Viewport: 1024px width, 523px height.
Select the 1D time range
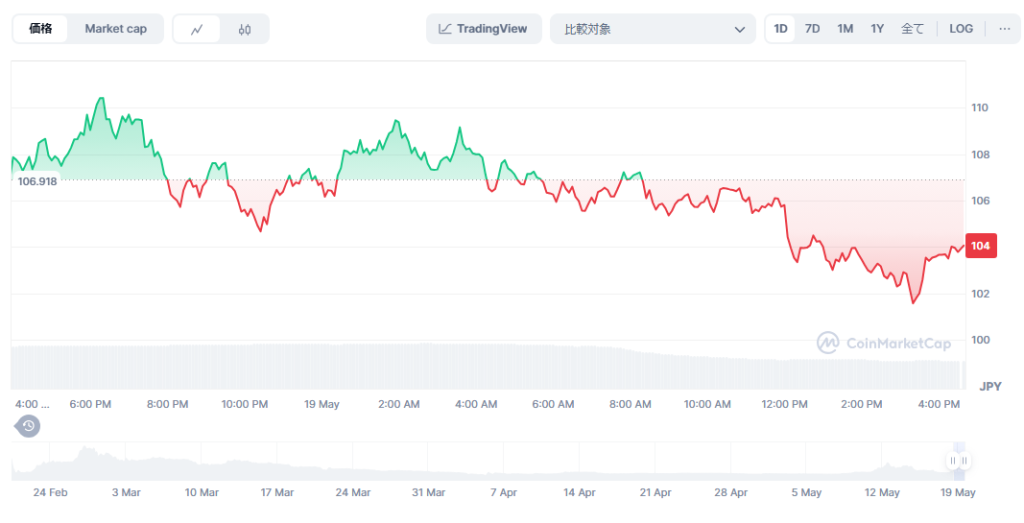click(x=781, y=29)
